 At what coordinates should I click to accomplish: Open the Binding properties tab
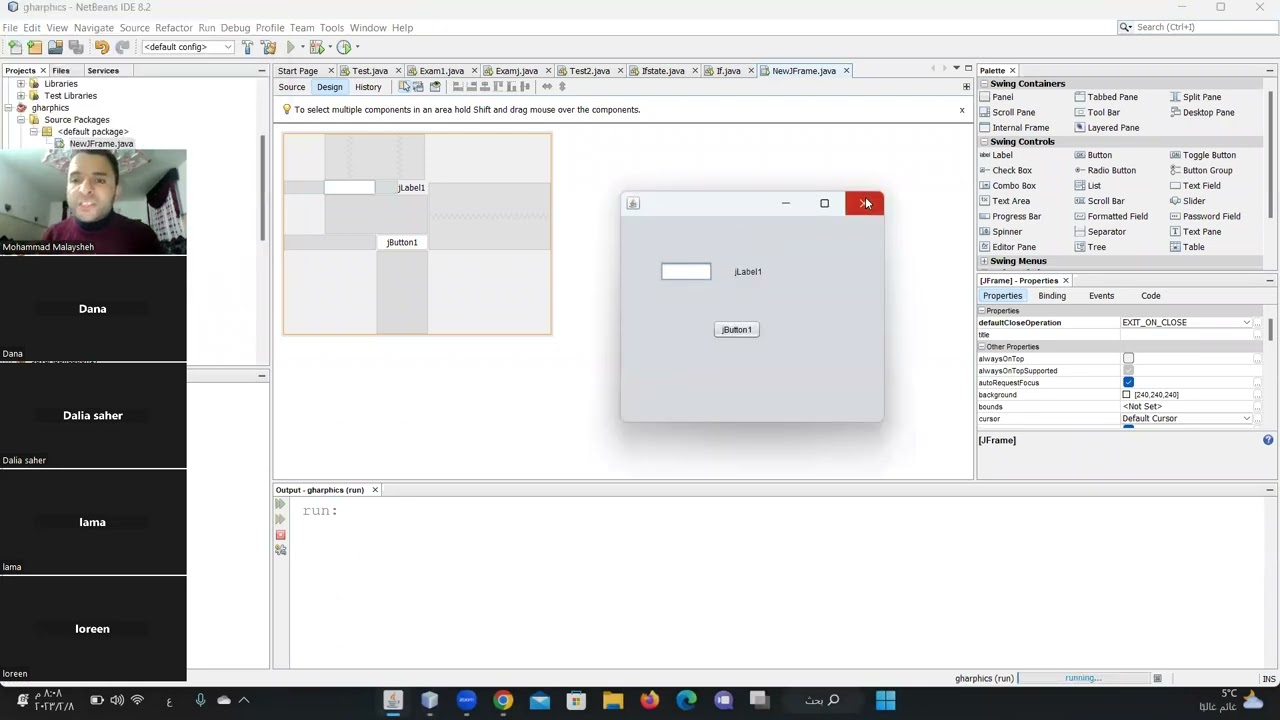[1052, 296]
